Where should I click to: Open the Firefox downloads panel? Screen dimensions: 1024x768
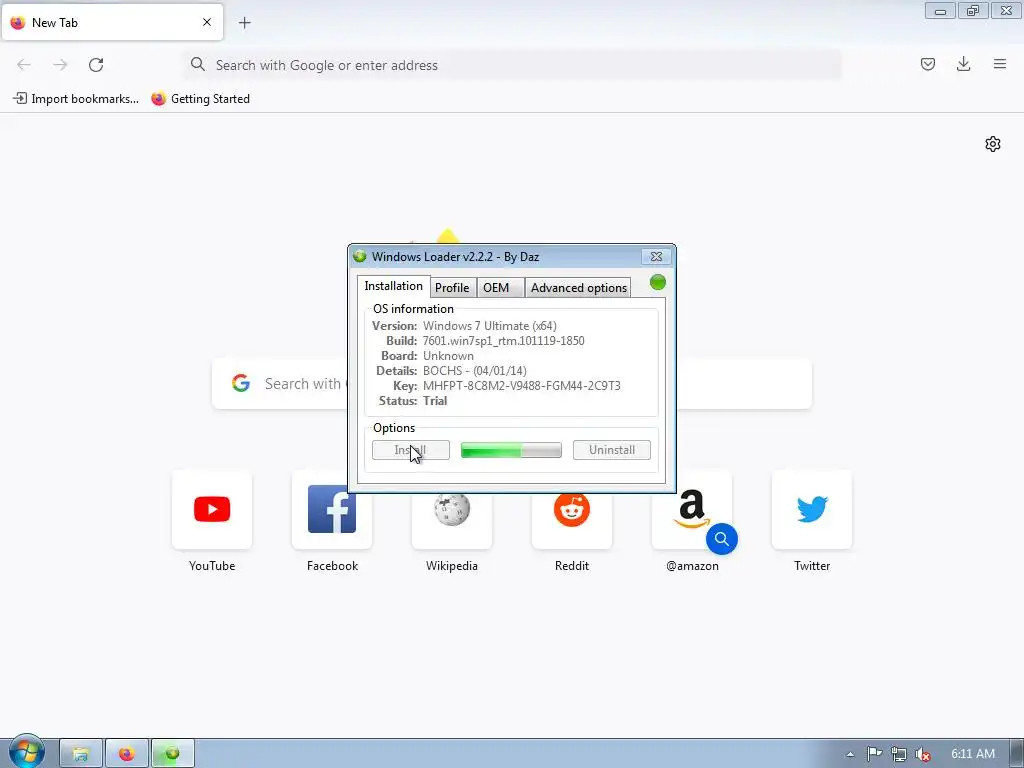tap(963, 64)
